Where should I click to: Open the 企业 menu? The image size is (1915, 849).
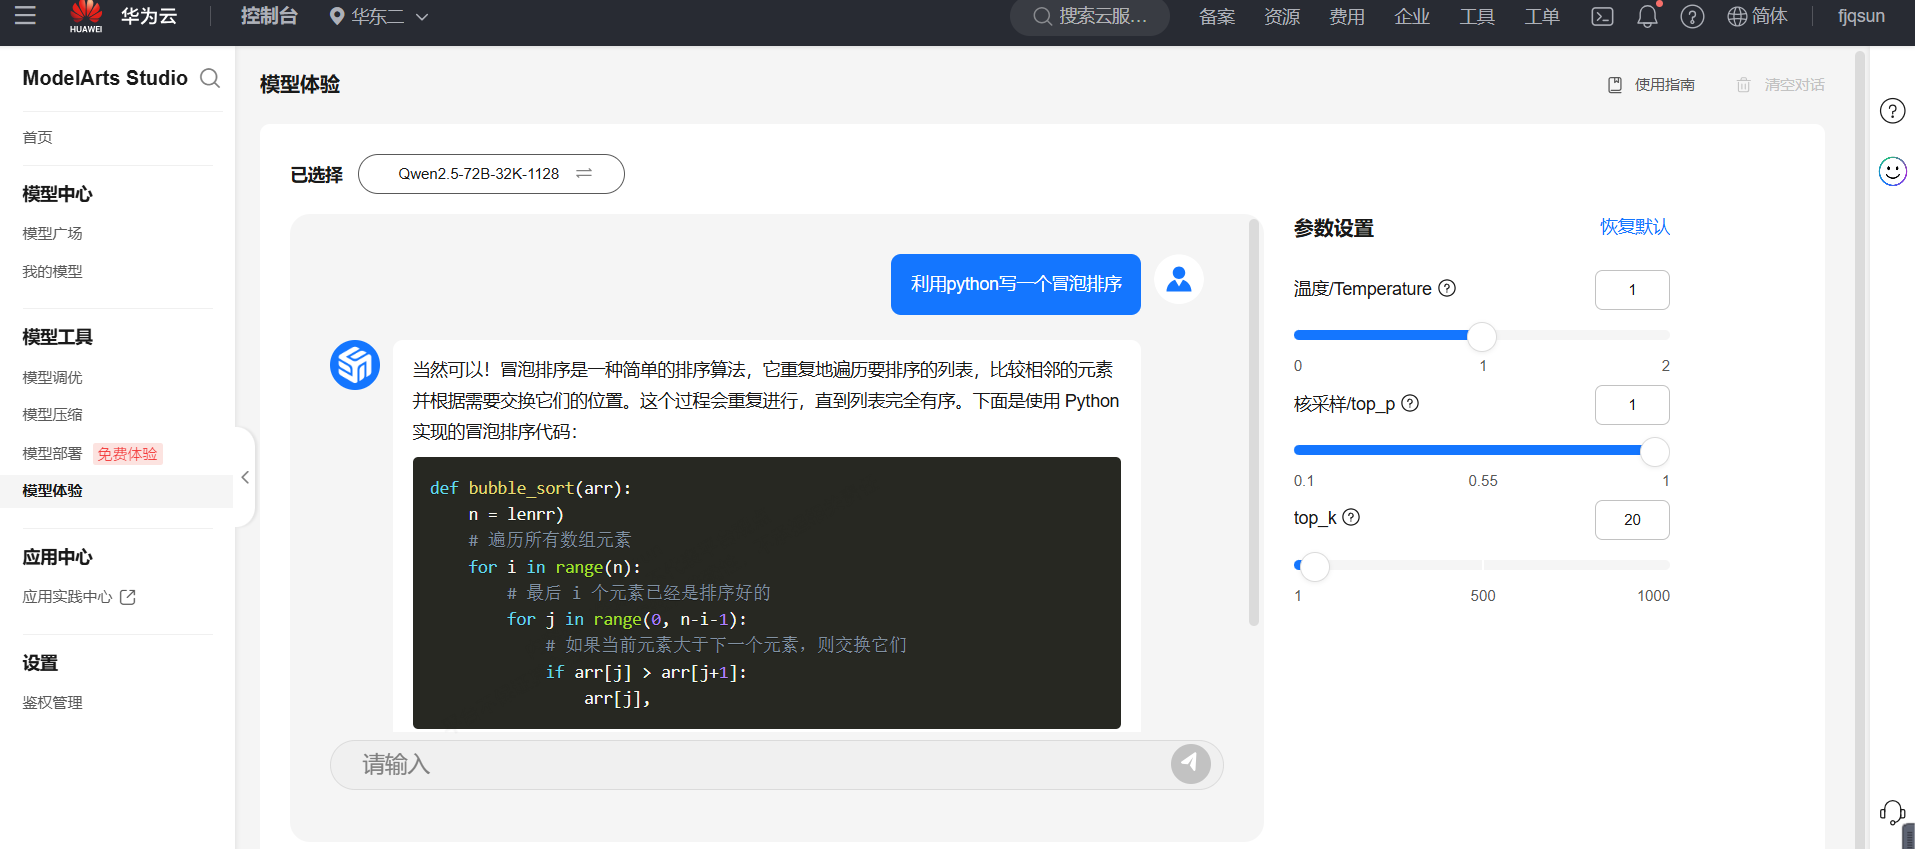1412,16
